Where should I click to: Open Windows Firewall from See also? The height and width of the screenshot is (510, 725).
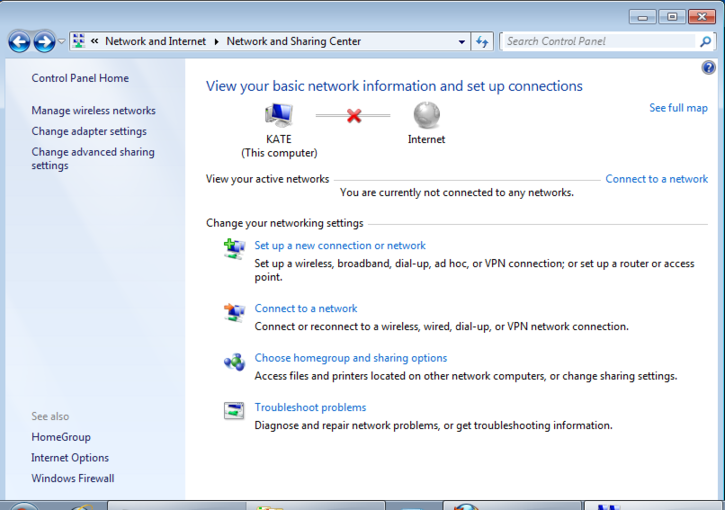[72, 479]
